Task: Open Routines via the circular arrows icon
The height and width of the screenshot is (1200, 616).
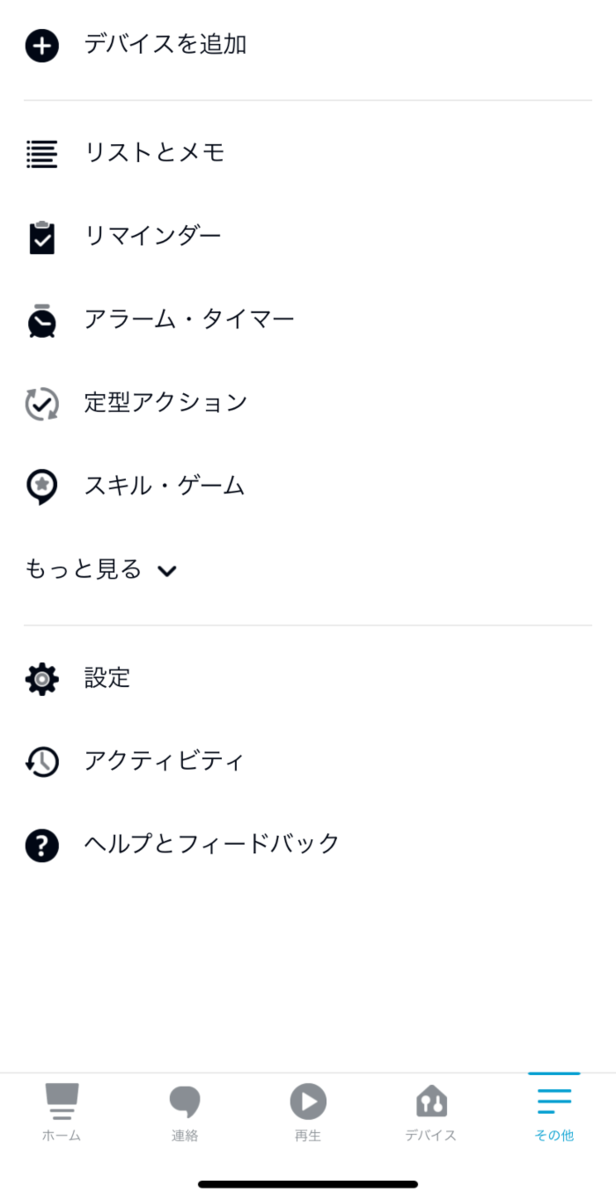Action: coord(41,403)
